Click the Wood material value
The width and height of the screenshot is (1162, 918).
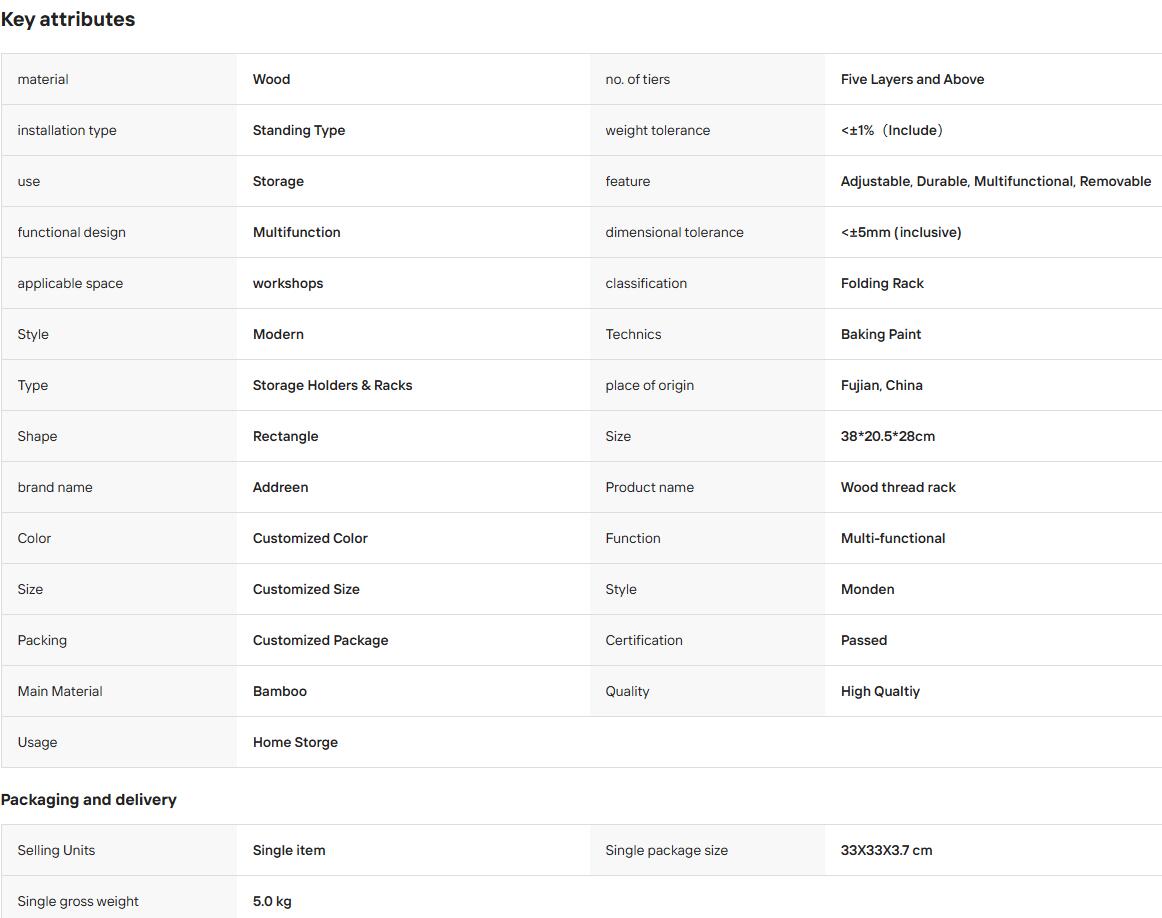(271, 79)
